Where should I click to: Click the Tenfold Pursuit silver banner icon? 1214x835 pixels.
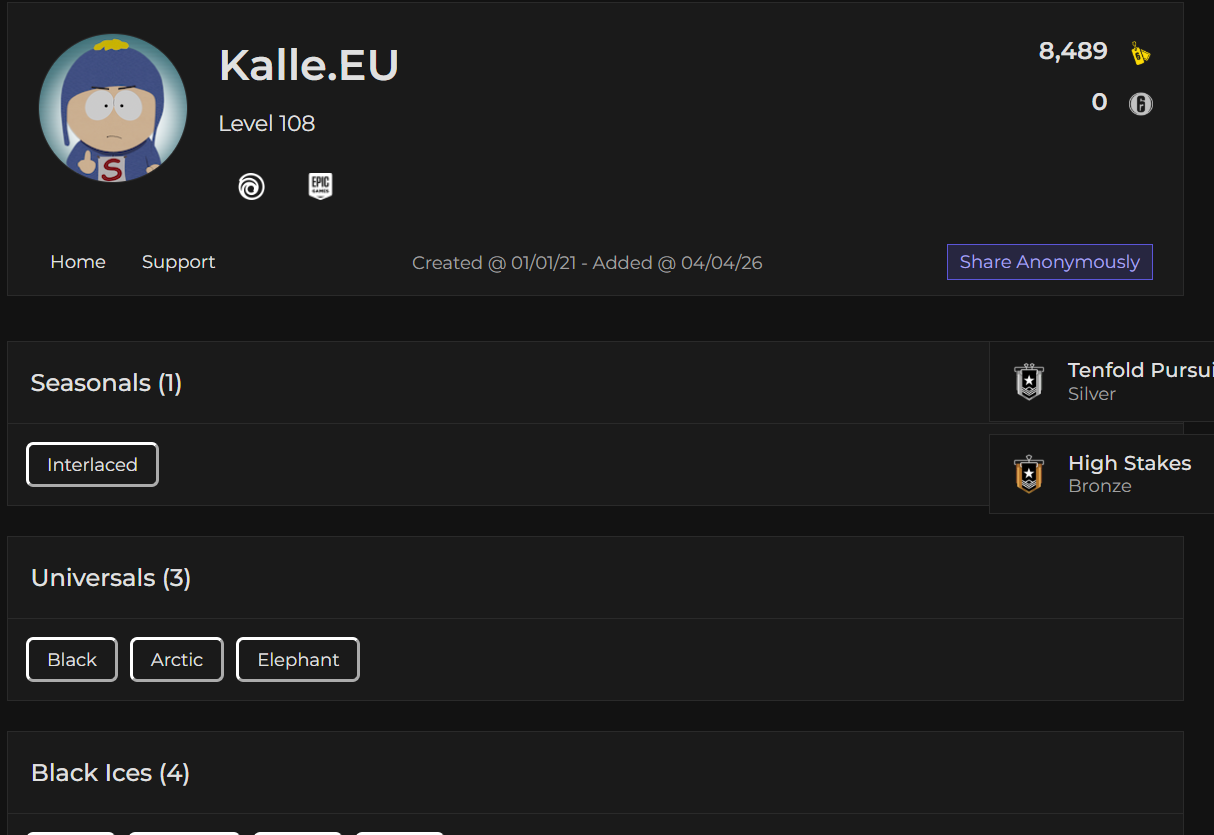(1029, 381)
